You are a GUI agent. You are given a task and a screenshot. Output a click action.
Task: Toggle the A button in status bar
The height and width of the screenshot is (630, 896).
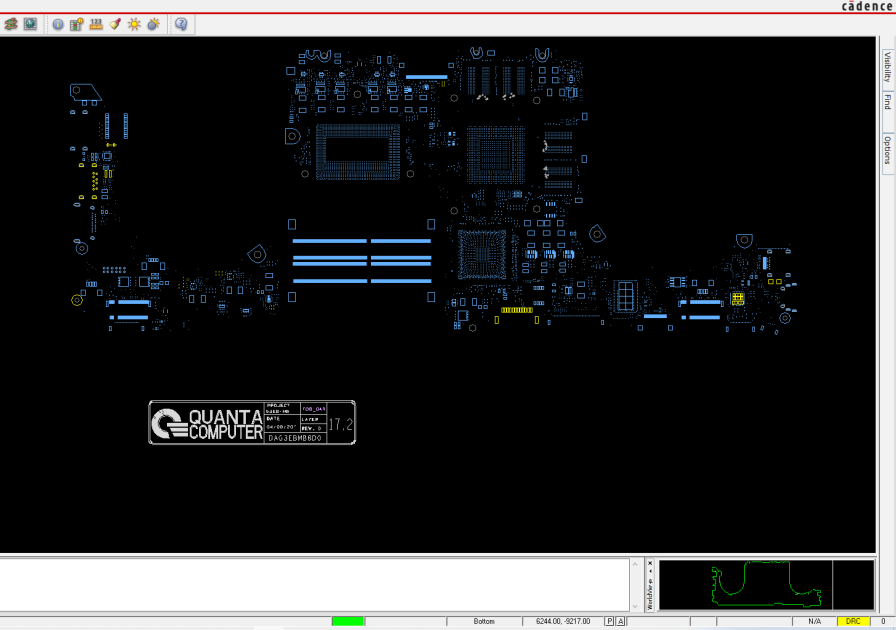pos(621,621)
